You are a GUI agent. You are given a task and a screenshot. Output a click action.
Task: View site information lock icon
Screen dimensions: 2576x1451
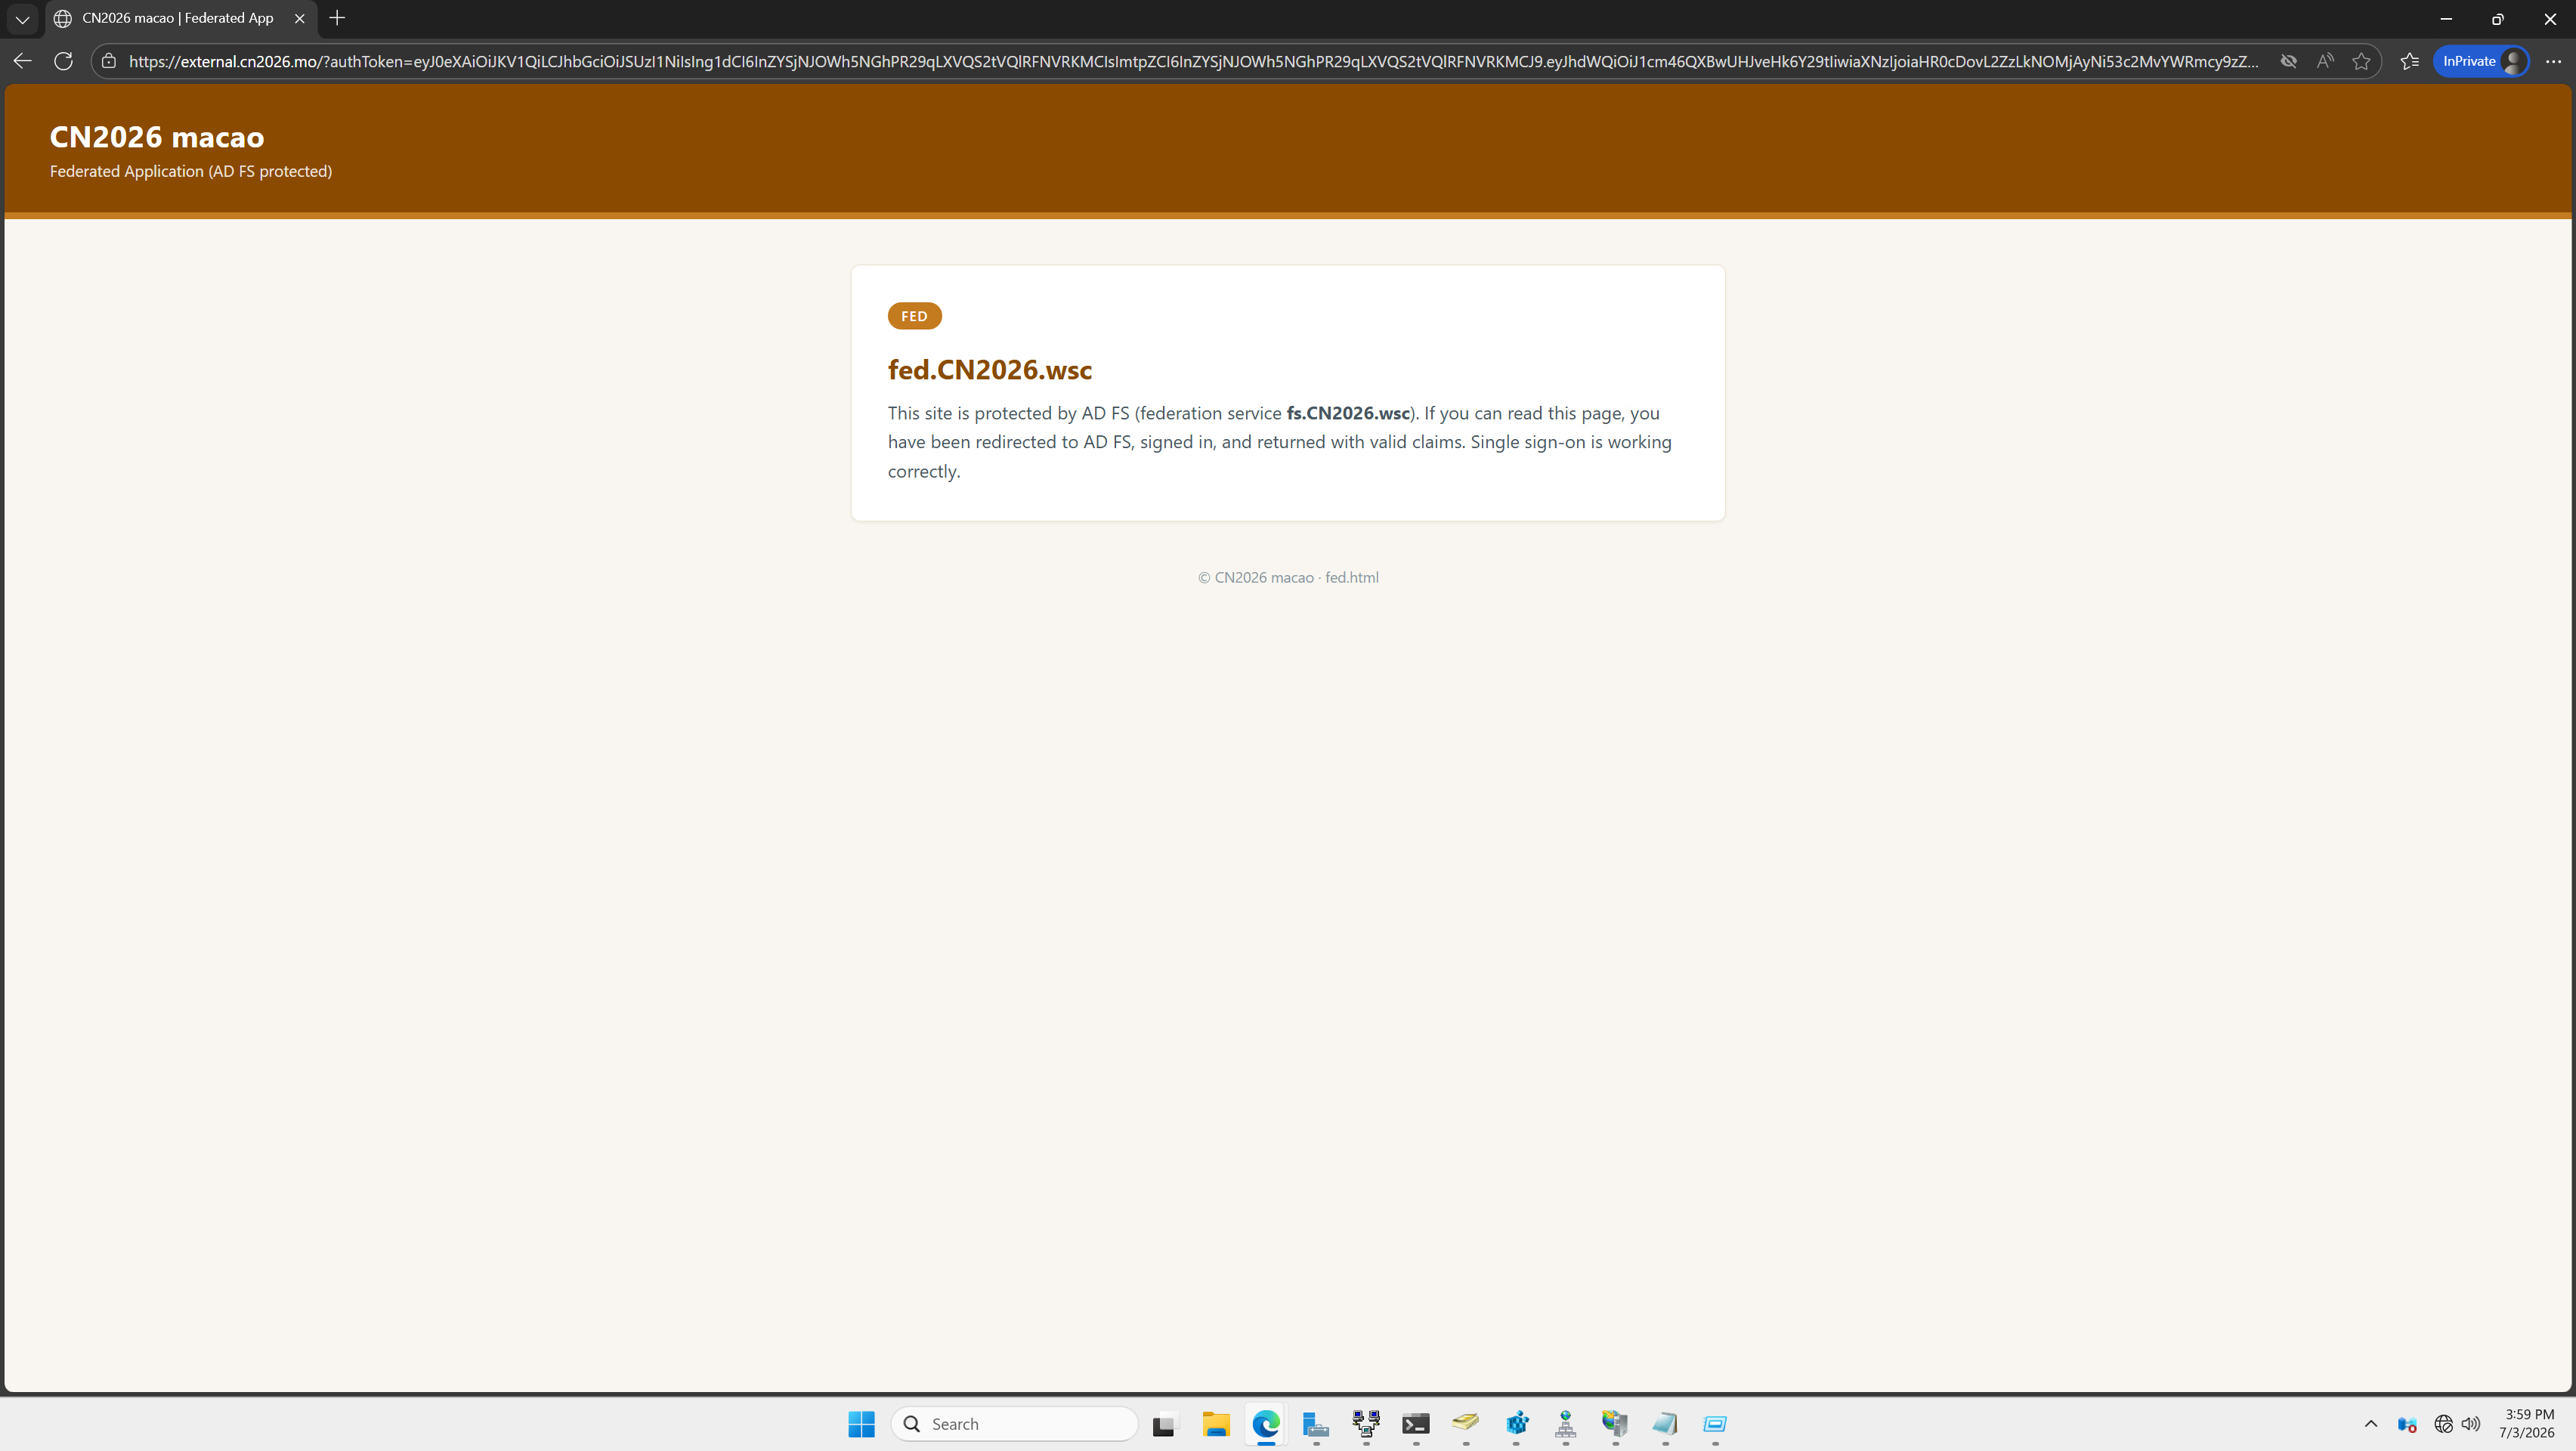109,61
